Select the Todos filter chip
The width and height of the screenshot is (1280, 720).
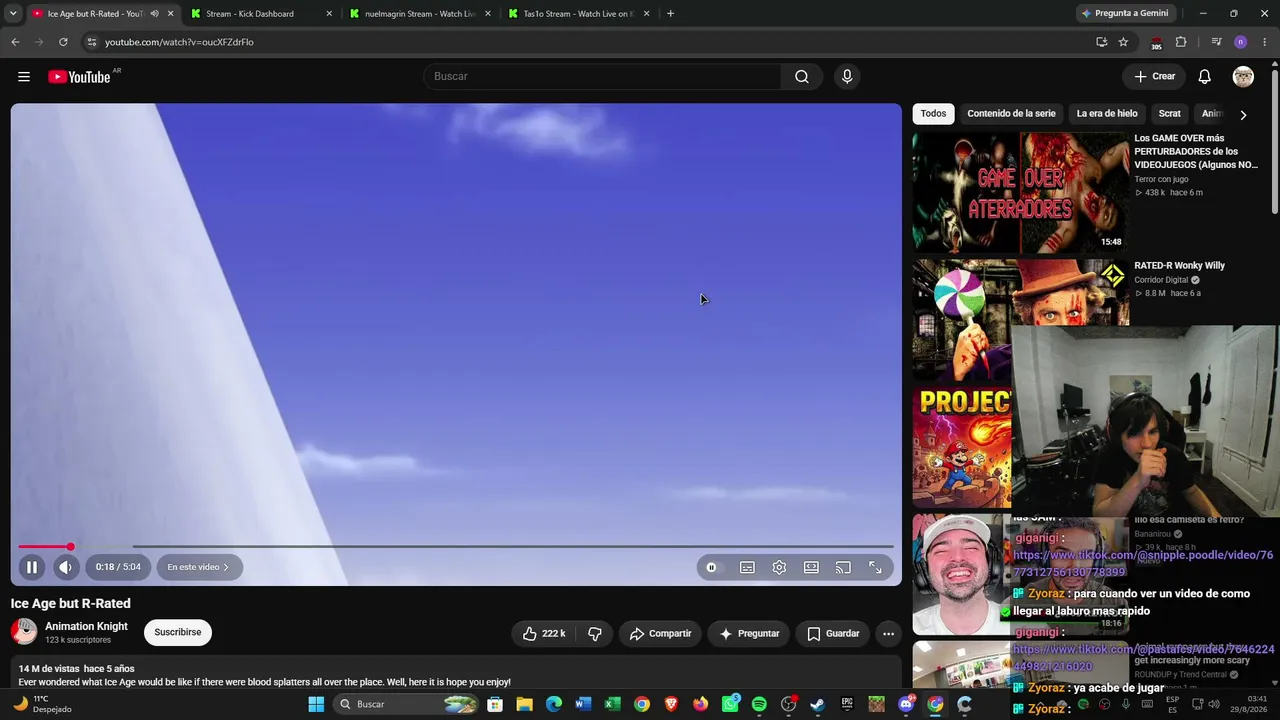pos(933,114)
